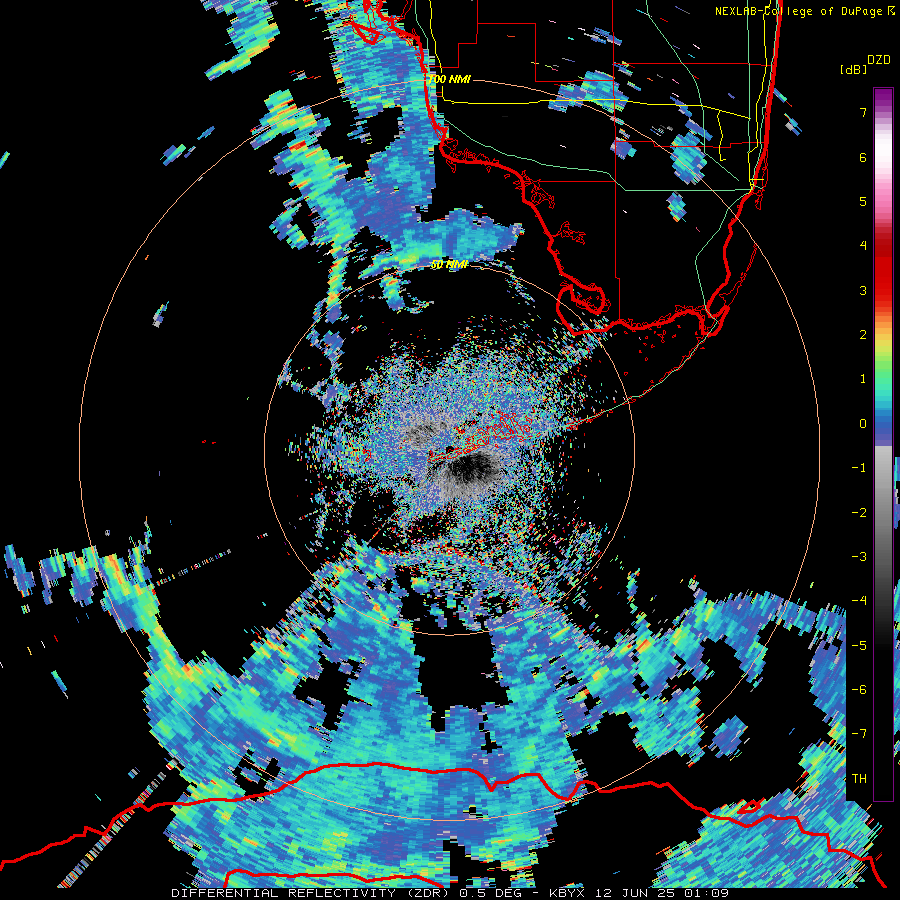Image resolution: width=900 pixels, height=900 pixels.
Task: Click the 100 NMI range ring label
Action: [450, 79]
